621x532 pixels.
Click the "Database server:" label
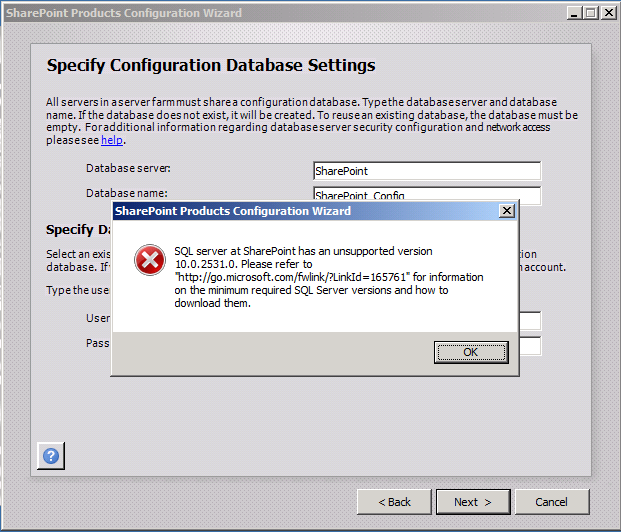[128, 168]
